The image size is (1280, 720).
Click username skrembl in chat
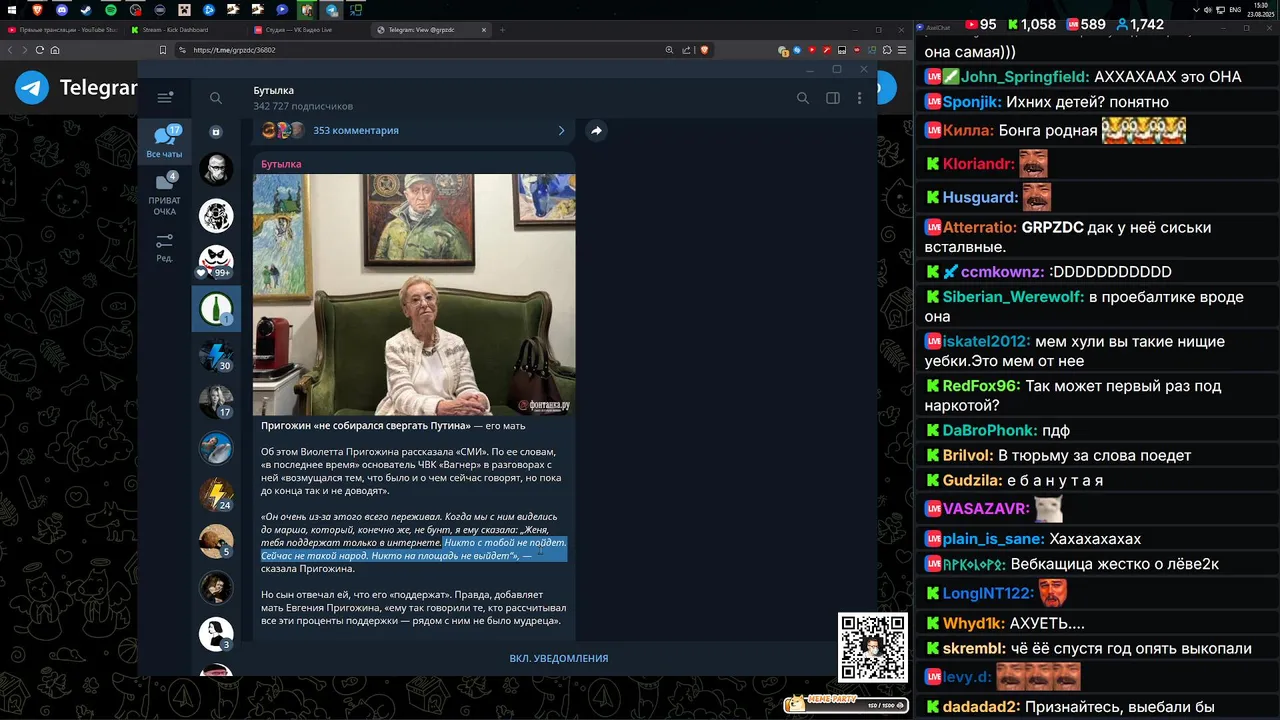pyautogui.click(x=975, y=648)
